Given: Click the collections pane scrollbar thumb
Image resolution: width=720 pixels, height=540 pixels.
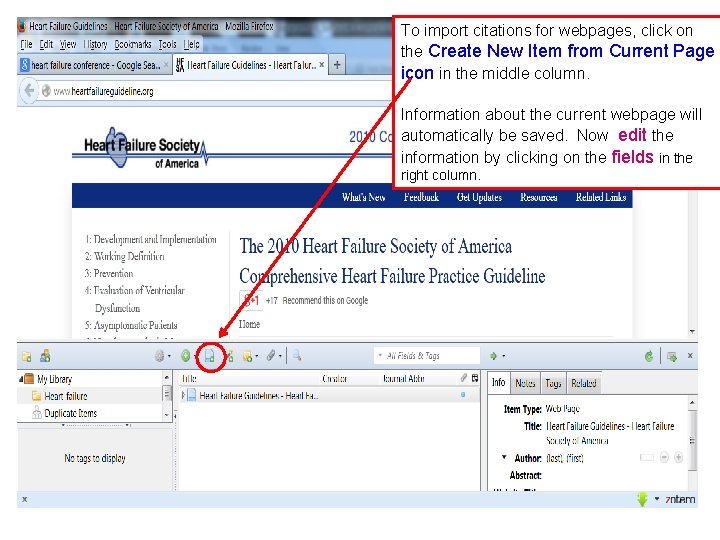Looking at the screenshot, I should coord(167,393).
